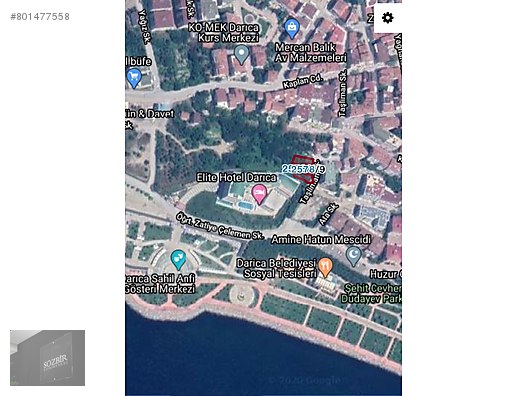This screenshot has height=396, width=528.
Task: Open the Sözbir thumbnail image
Action: [47, 358]
